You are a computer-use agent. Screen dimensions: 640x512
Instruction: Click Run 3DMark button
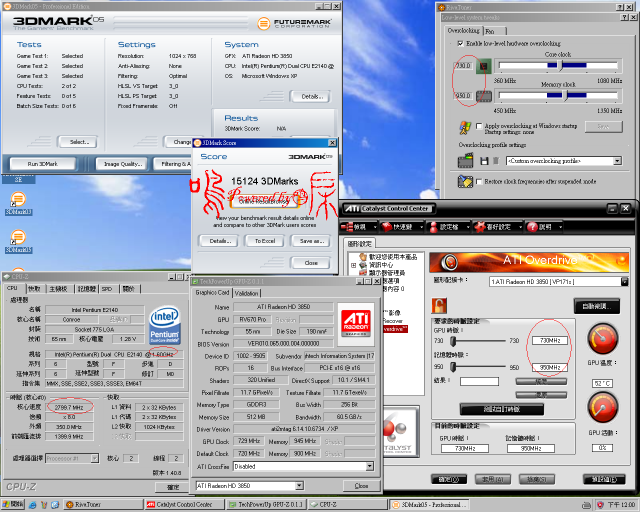tap(42, 164)
